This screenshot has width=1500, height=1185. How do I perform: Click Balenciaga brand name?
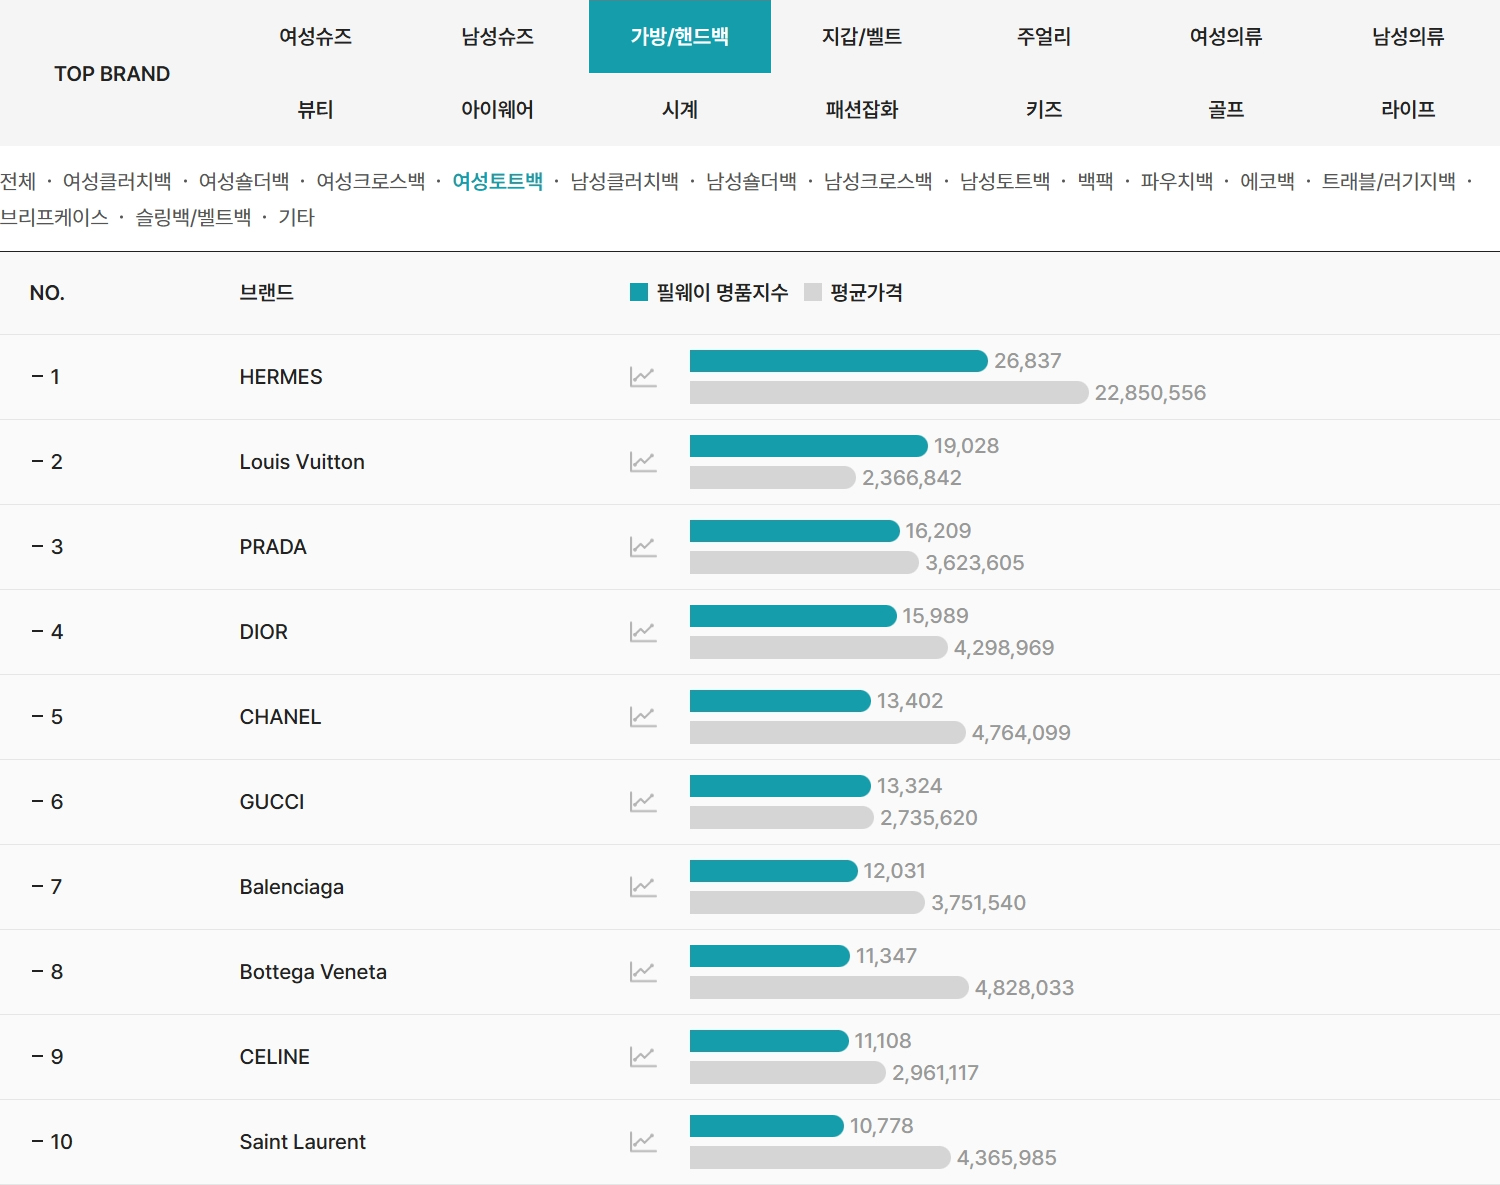[292, 887]
